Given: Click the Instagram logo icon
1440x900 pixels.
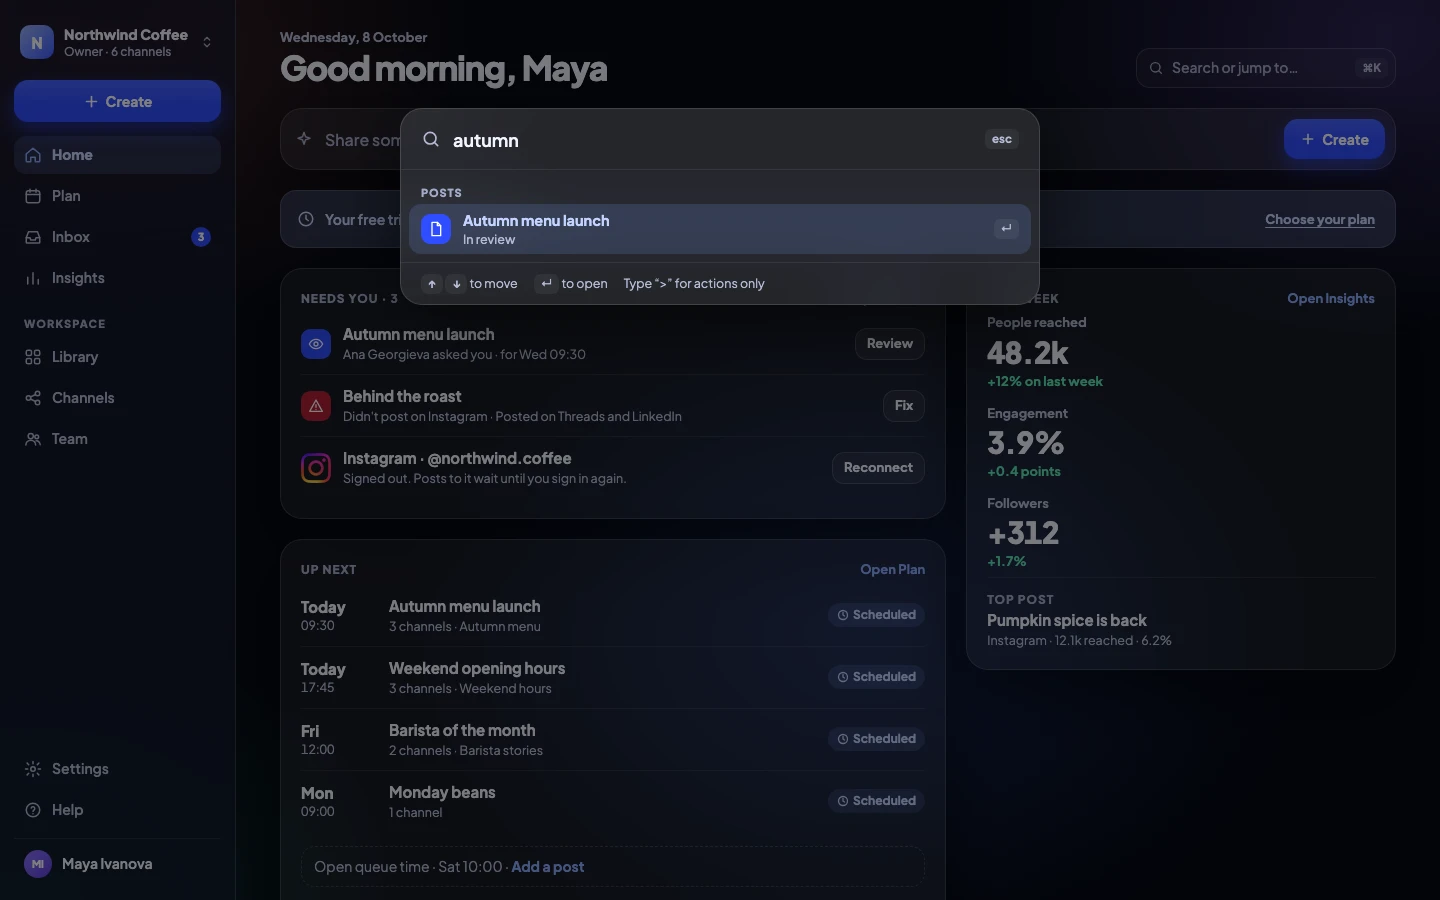Looking at the screenshot, I should [316, 468].
